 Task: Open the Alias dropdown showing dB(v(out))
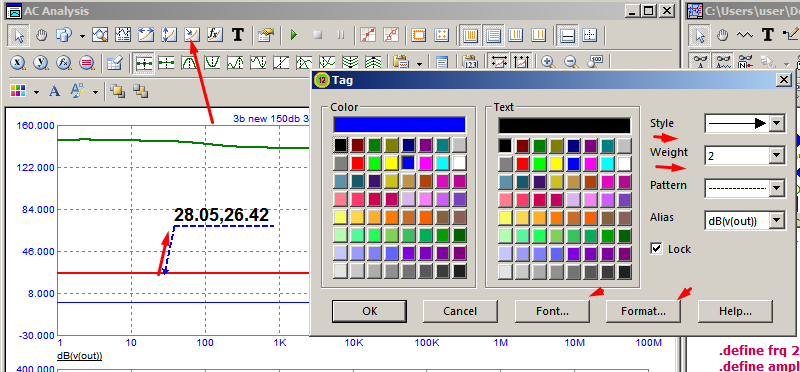point(777,220)
